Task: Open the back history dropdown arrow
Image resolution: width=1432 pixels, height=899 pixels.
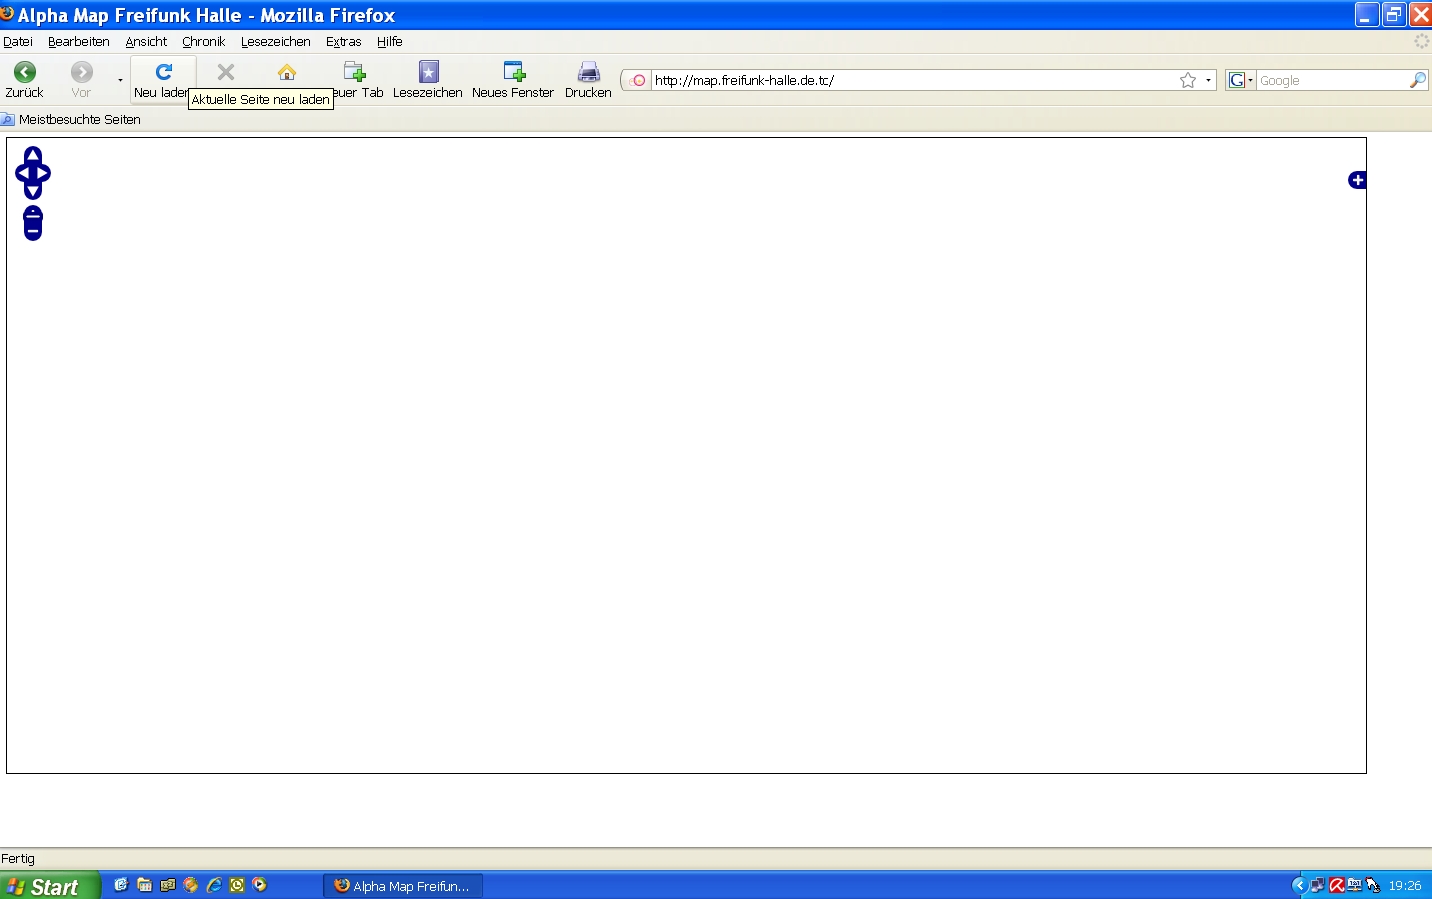Action: [120, 80]
